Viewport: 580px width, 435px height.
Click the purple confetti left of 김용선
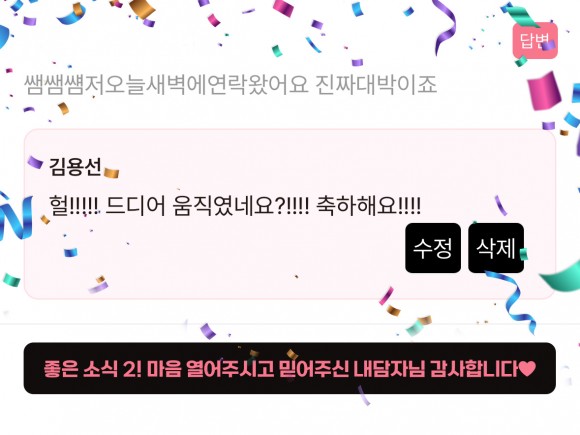(35, 162)
